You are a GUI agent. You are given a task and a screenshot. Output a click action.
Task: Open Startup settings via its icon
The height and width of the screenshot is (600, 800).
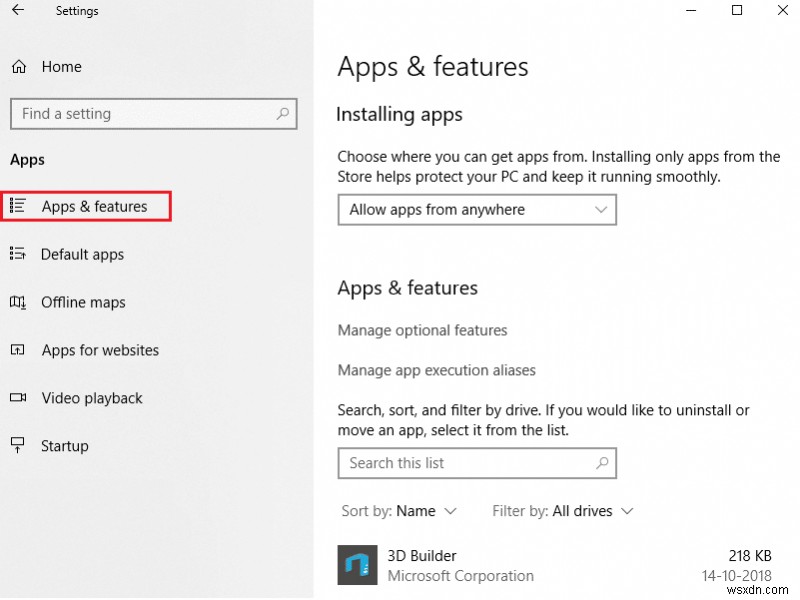[18, 446]
